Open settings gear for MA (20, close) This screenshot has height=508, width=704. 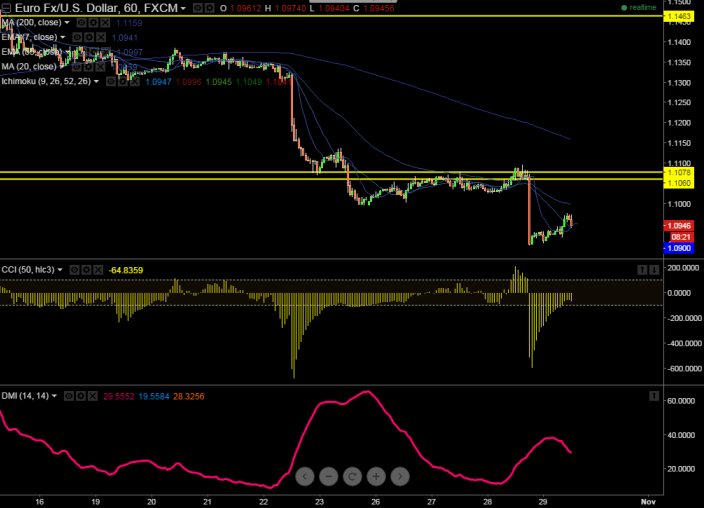pos(88,67)
